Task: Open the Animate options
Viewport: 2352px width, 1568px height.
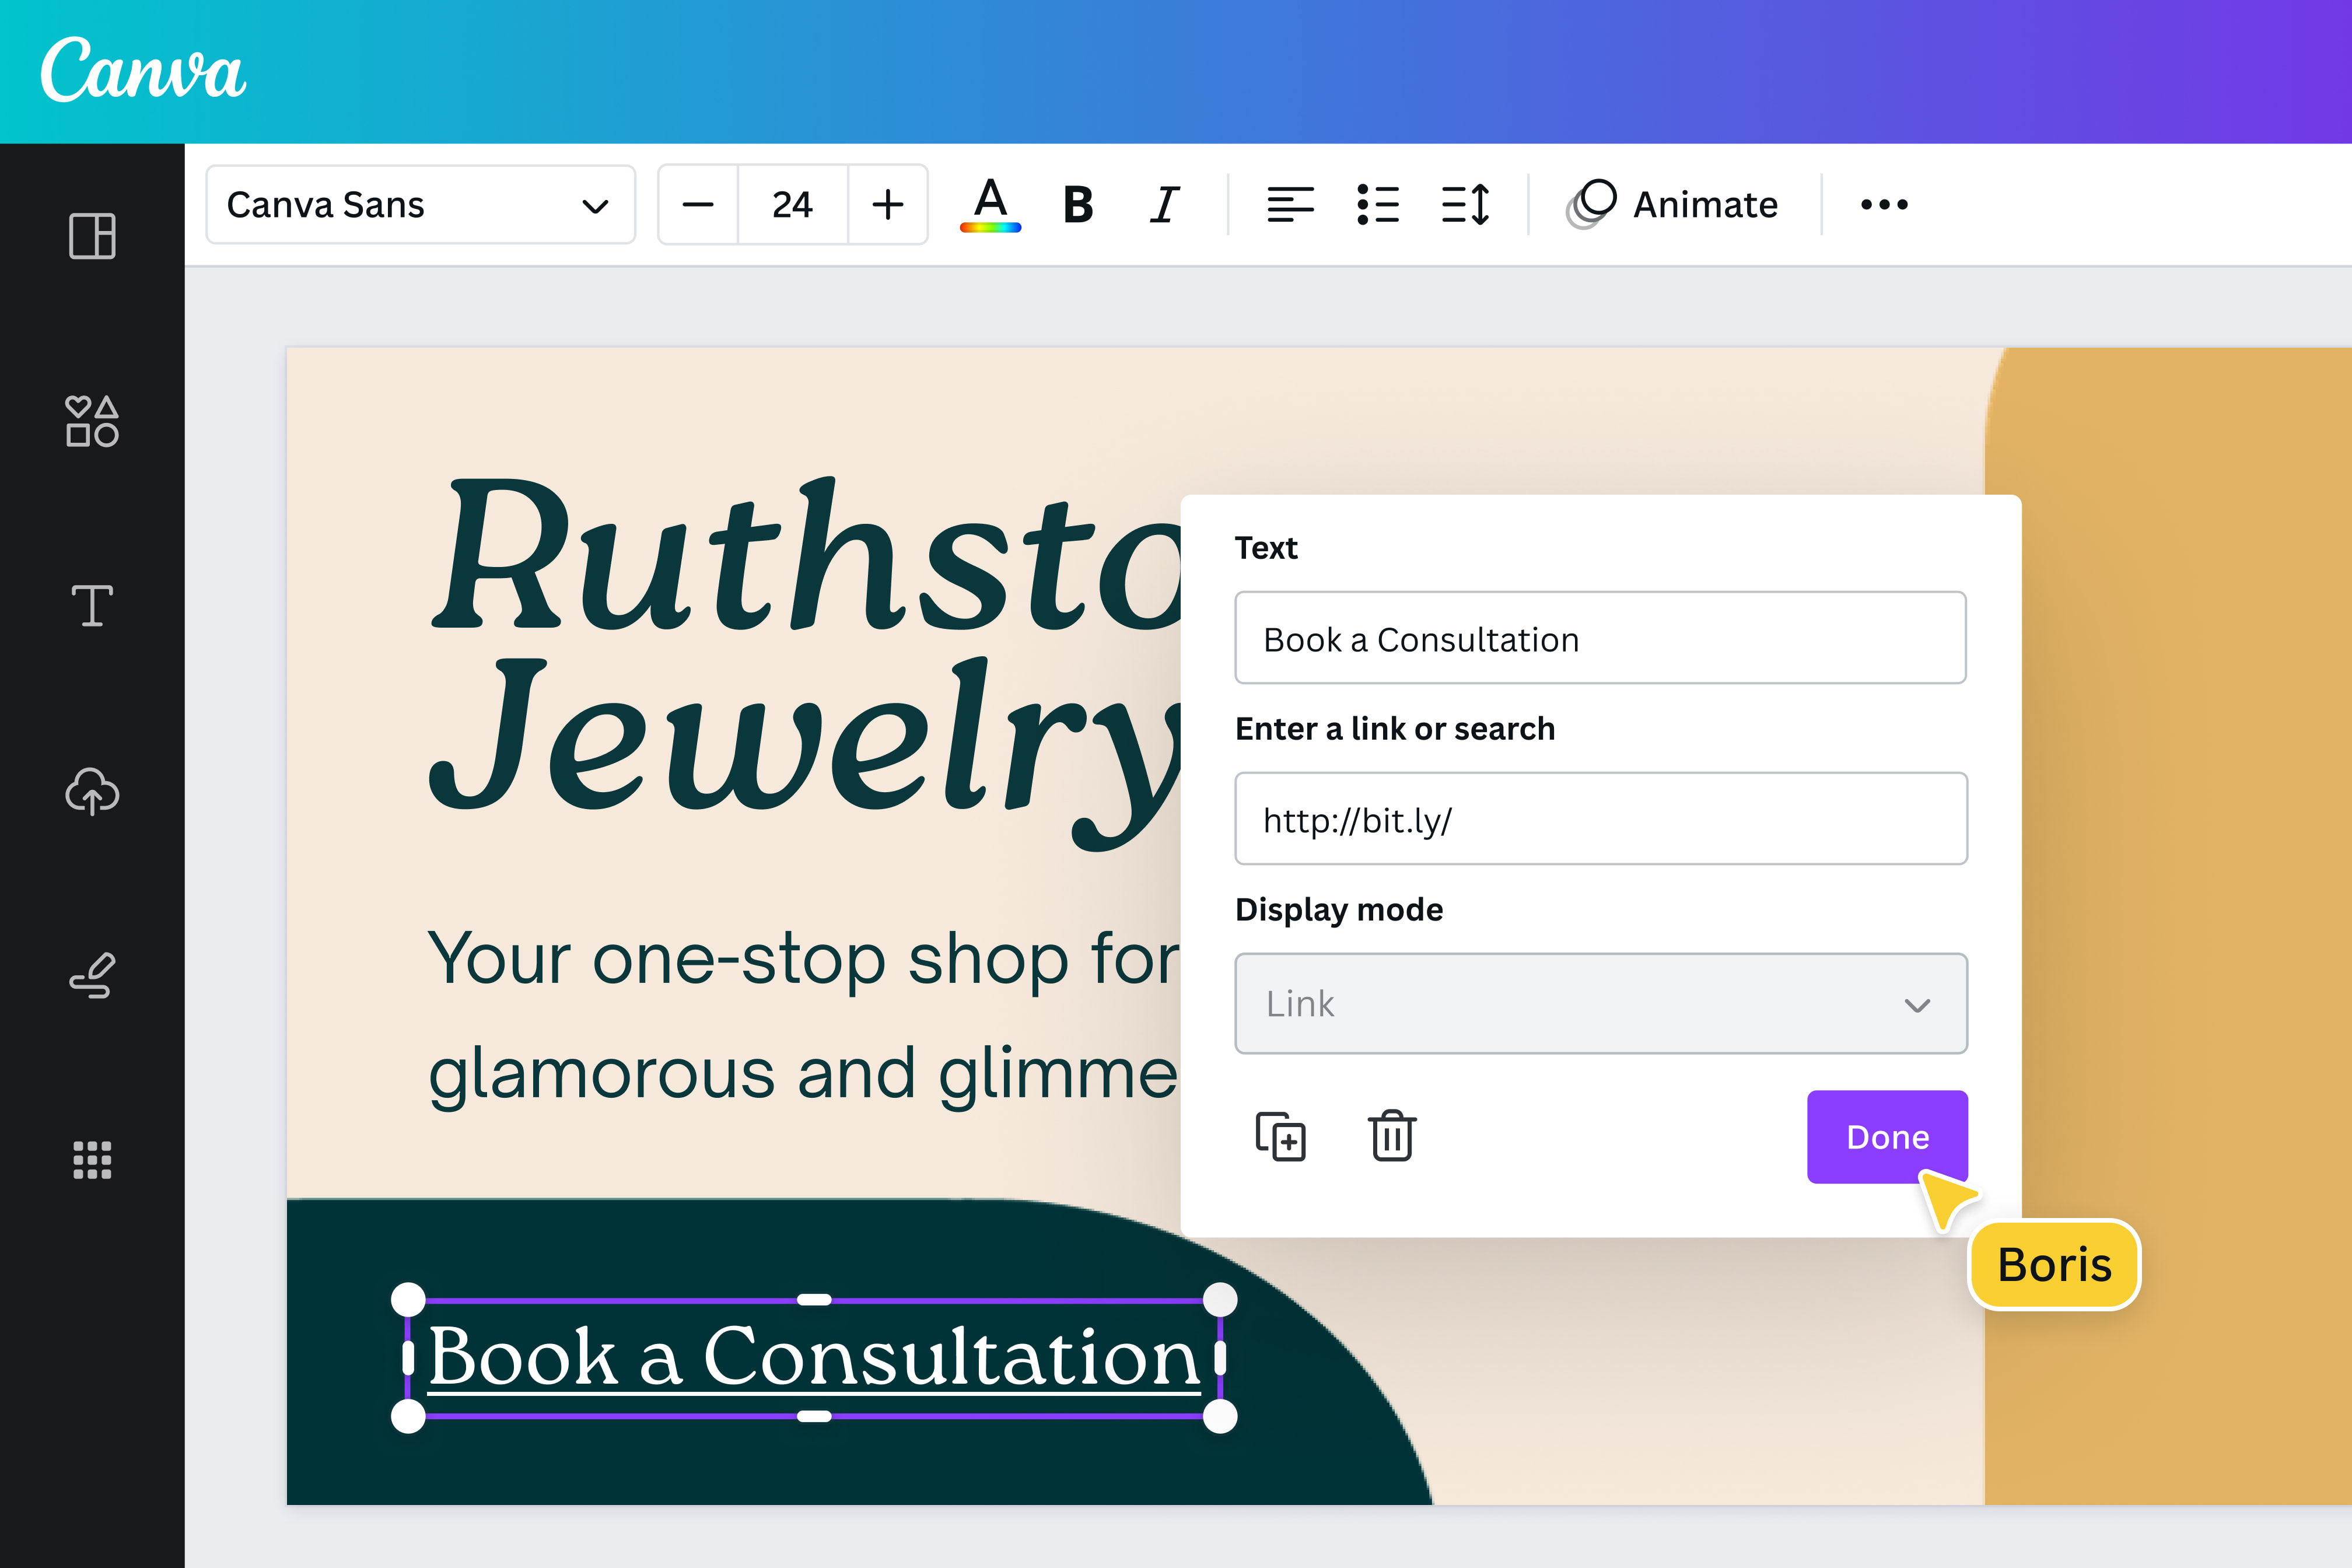Action: click(1672, 204)
